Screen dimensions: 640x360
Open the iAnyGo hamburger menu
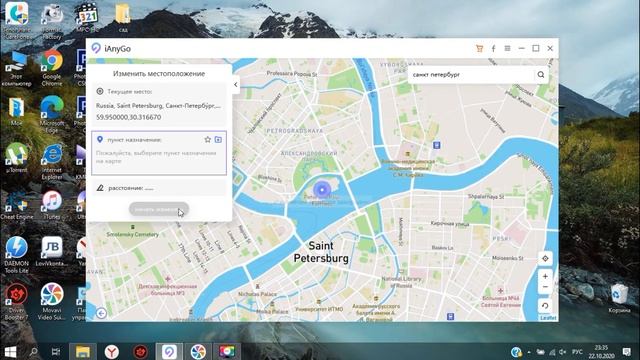[x=507, y=49]
